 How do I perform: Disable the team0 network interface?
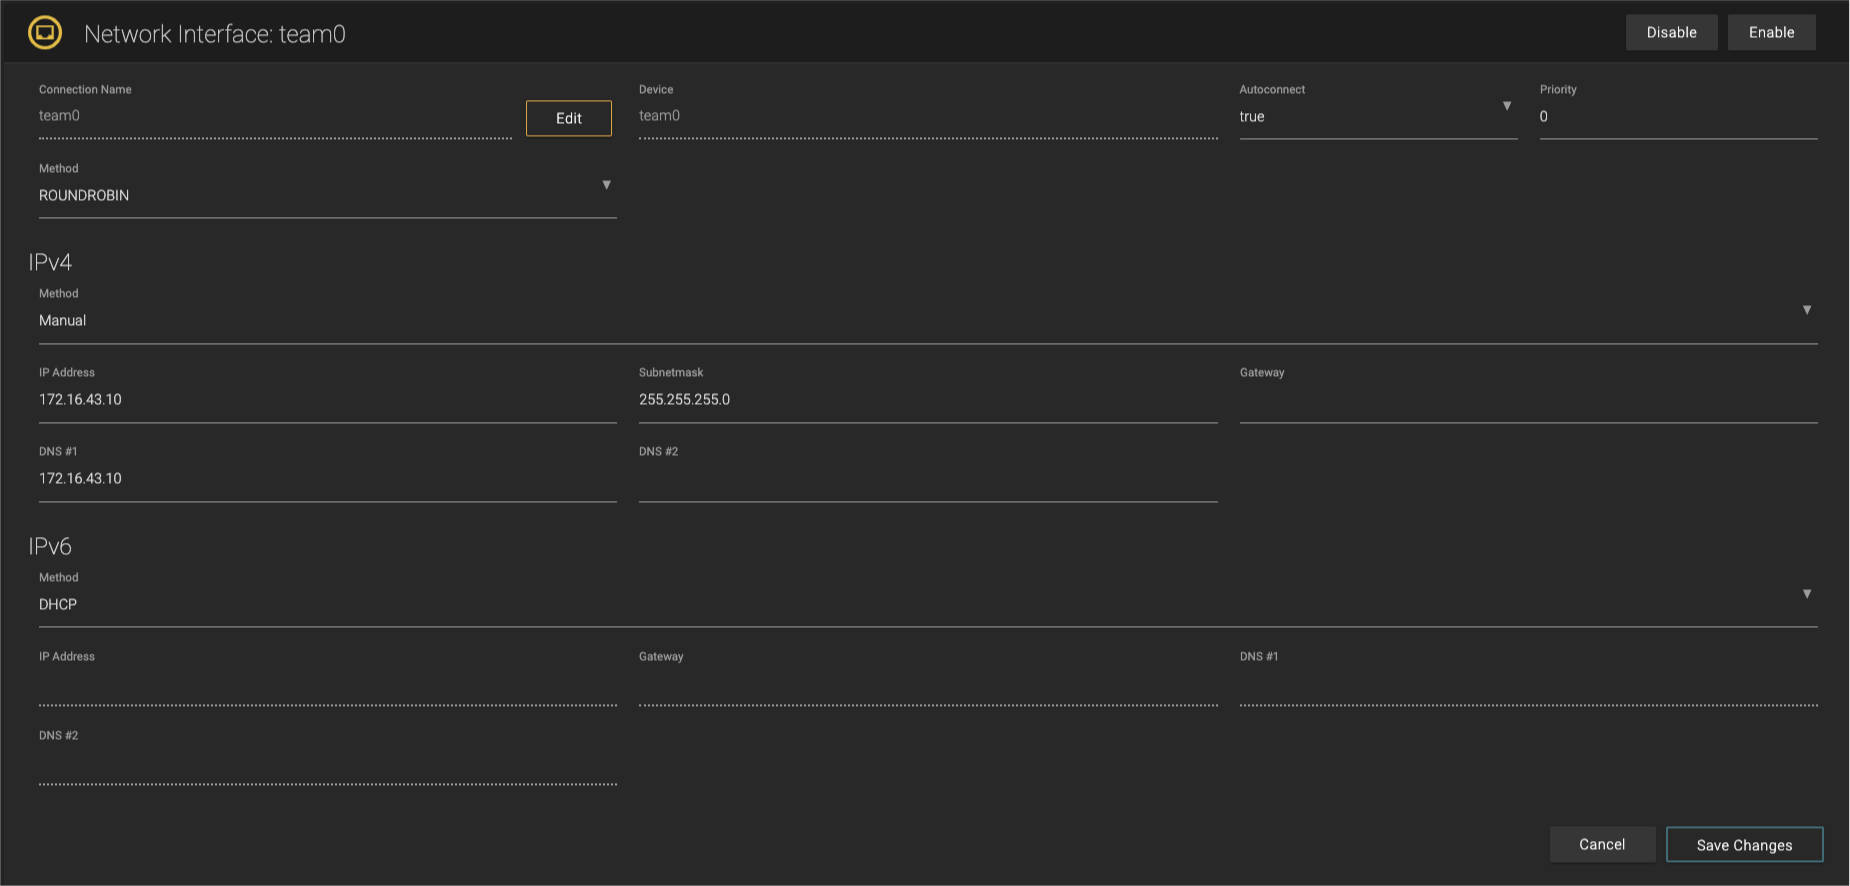coord(1671,33)
